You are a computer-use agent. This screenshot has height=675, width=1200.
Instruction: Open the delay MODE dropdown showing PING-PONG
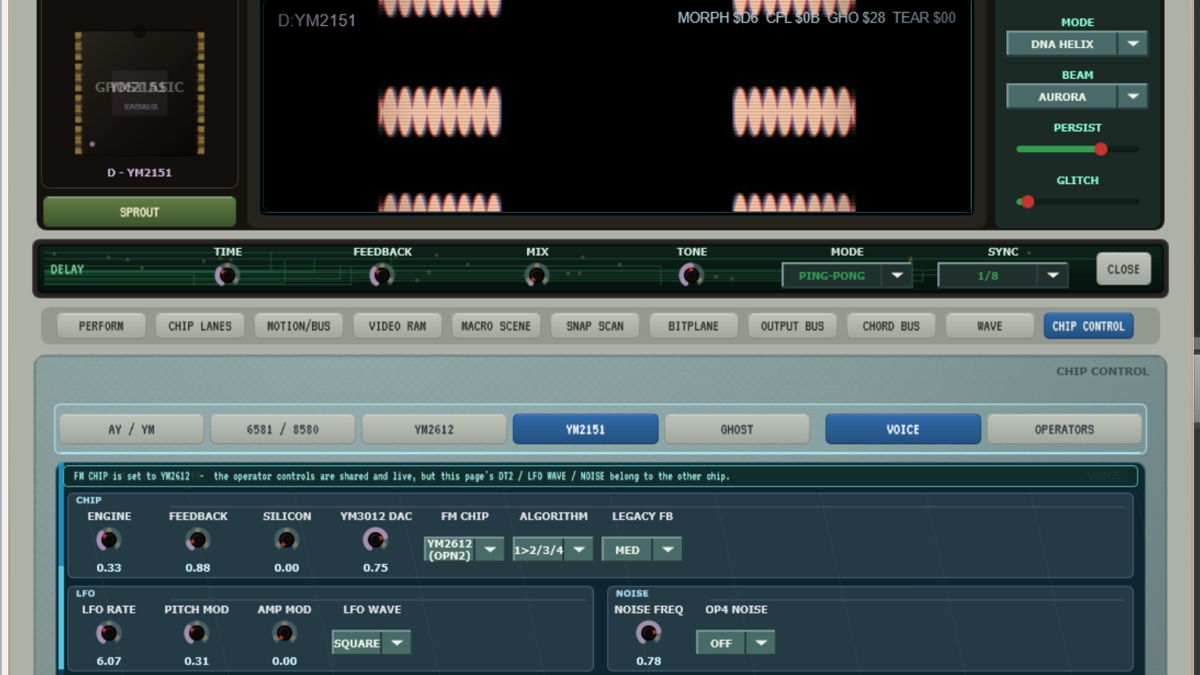coord(847,275)
